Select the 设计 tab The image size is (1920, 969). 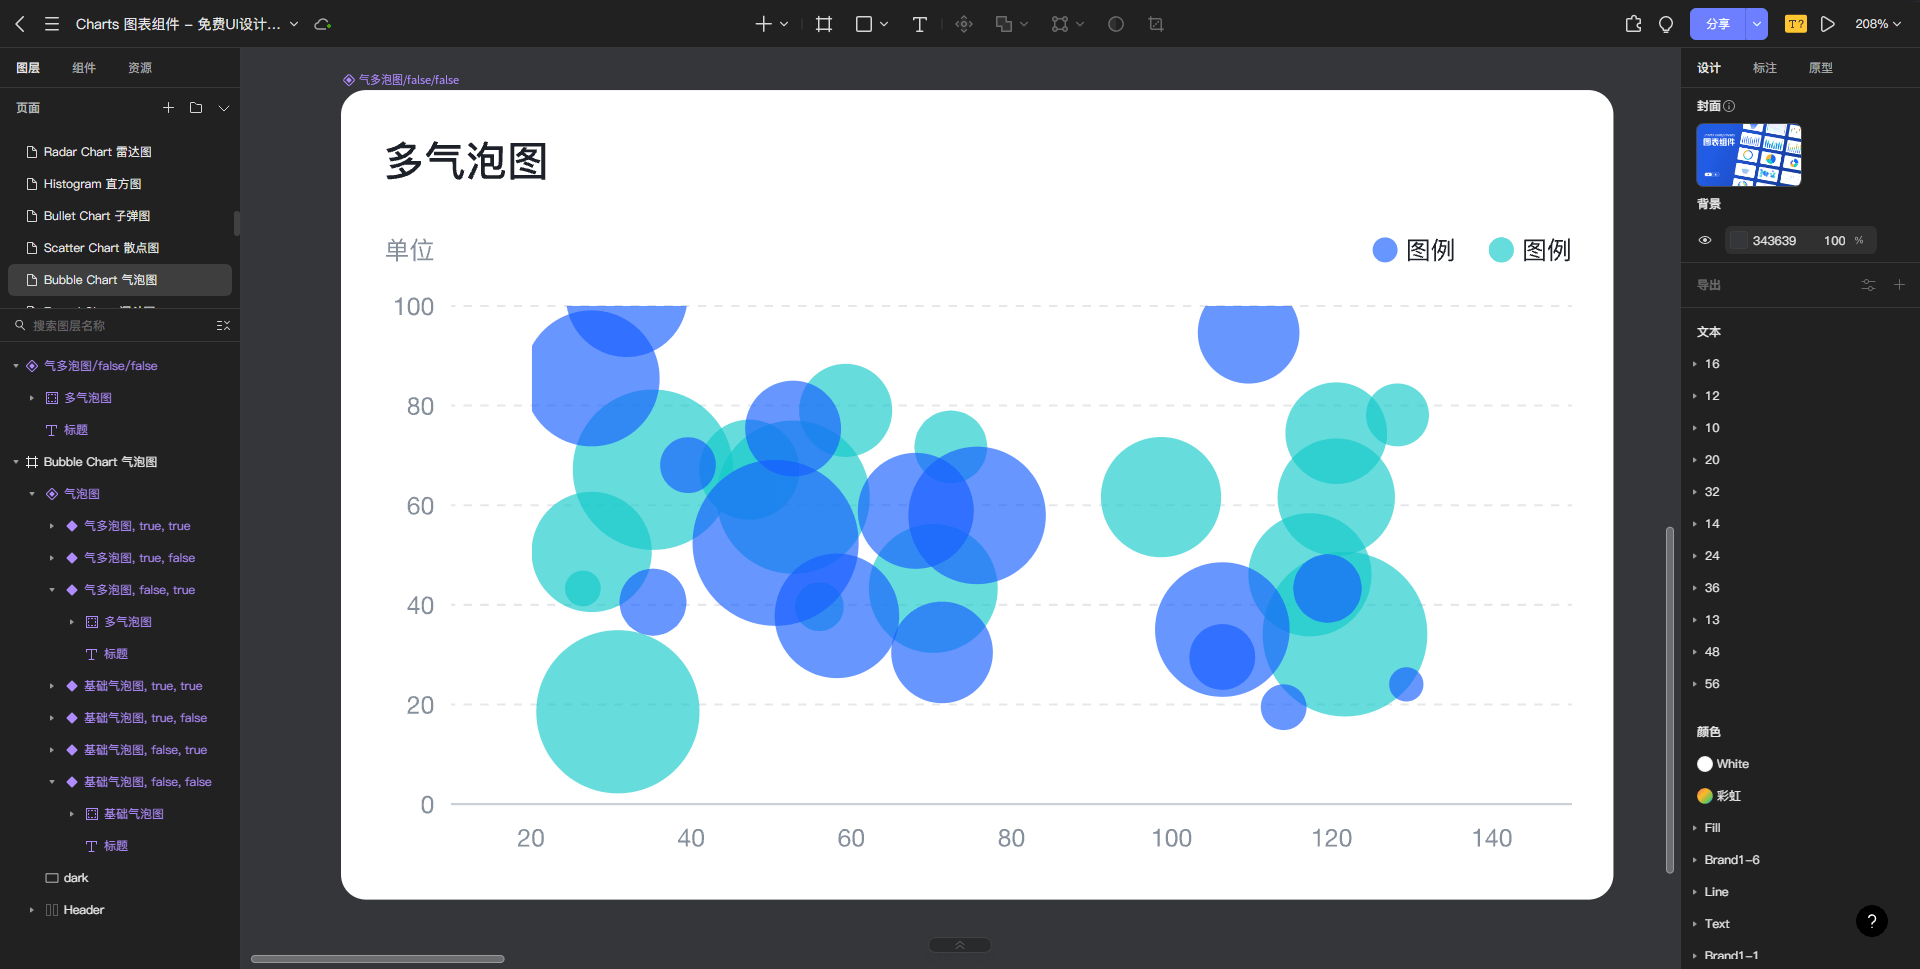coord(1709,68)
